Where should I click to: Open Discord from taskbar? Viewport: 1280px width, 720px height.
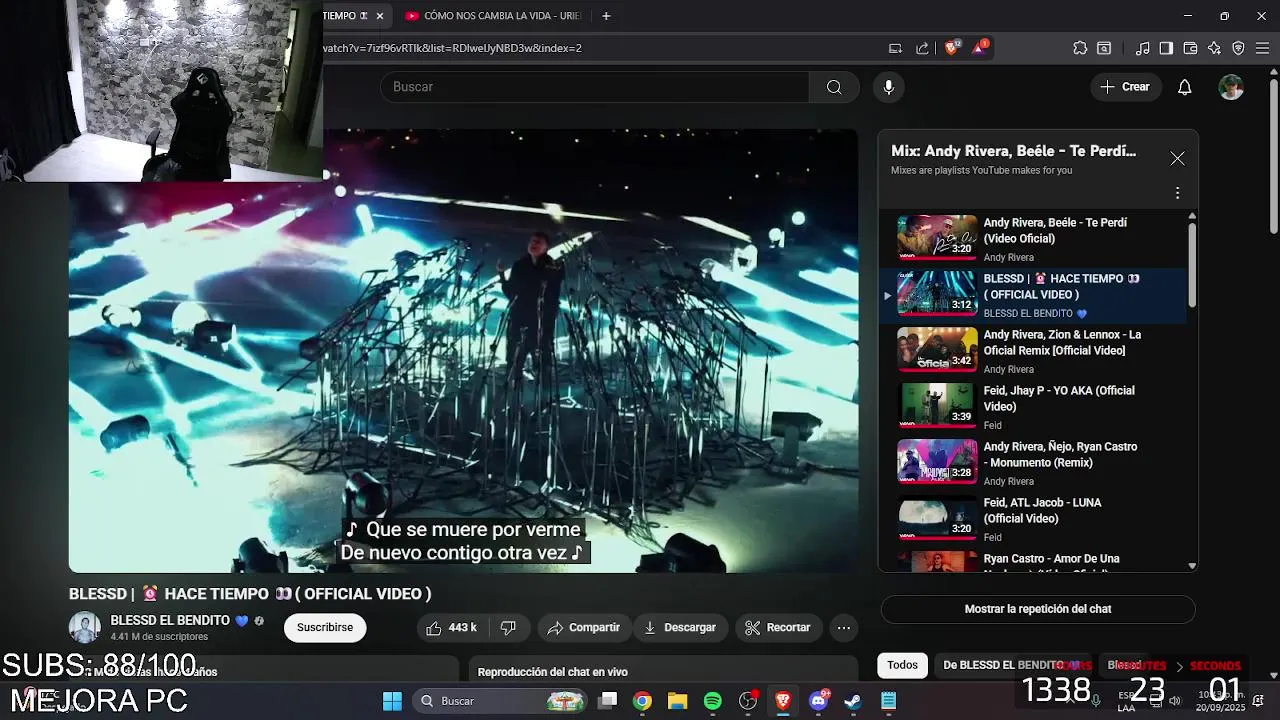coord(818,701)
